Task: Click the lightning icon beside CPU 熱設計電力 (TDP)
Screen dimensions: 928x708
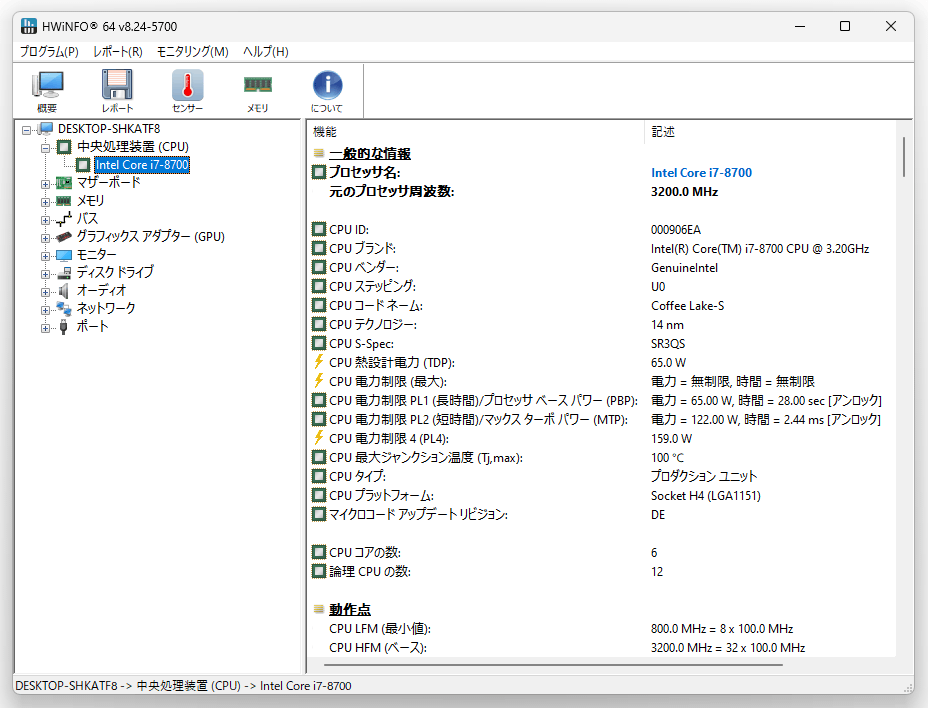Action: [319, 362]
